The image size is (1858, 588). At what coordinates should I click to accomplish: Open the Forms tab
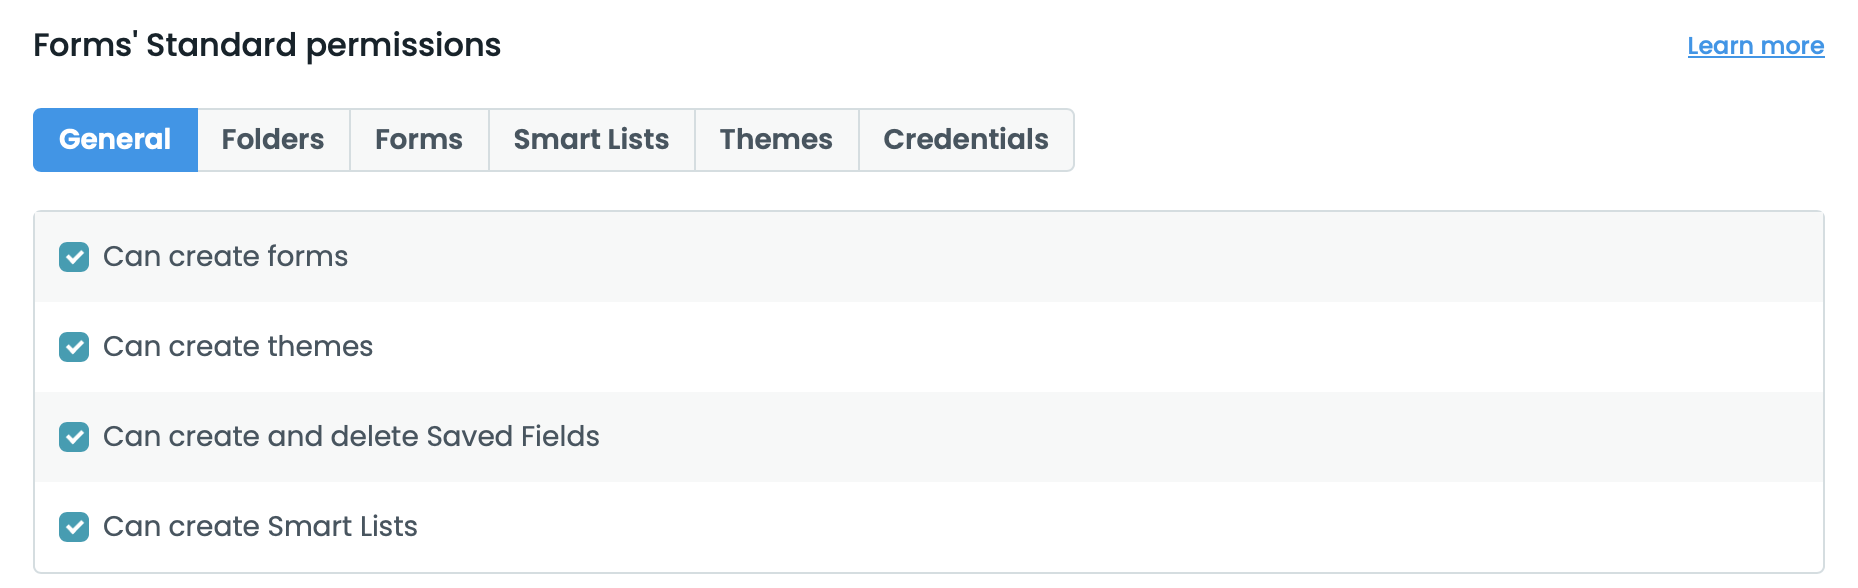click(x=418, y=140)
